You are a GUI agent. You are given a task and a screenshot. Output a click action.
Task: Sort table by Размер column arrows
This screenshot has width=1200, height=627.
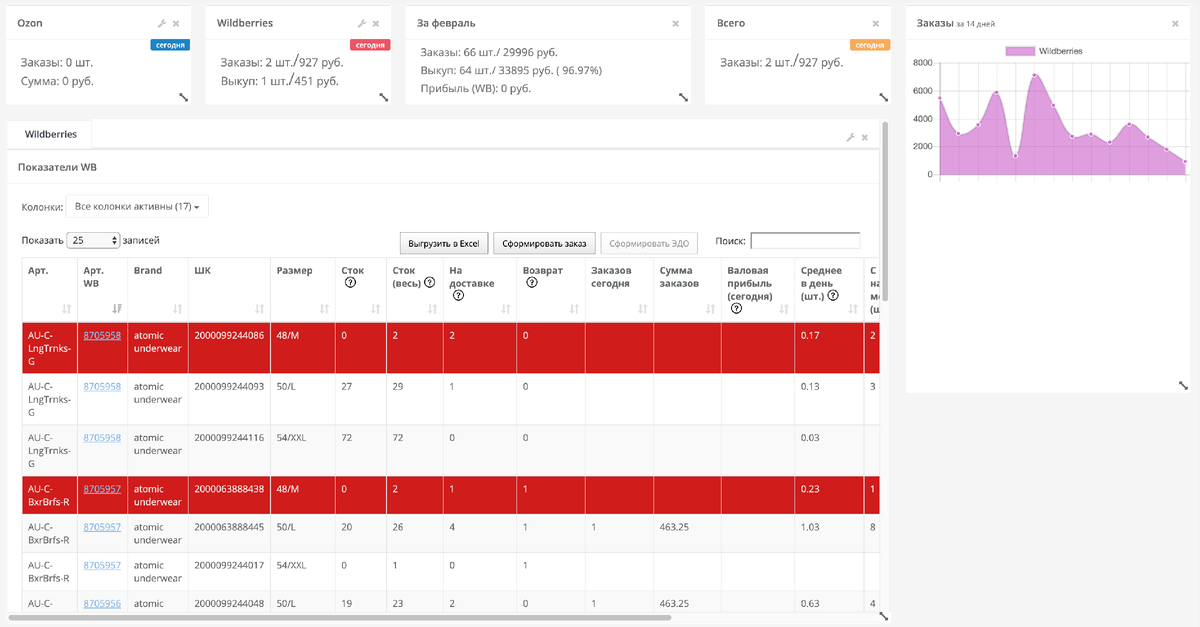click(x=325, y=309)
